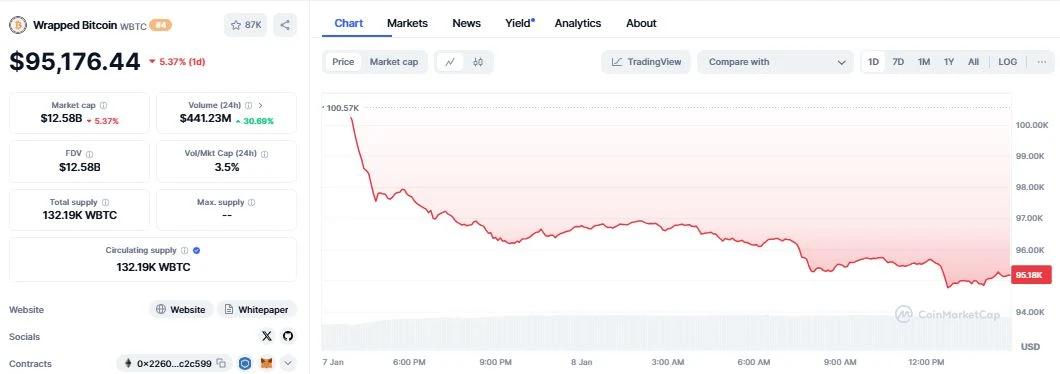Viewport: 1060px width, 374px height.
Task: Expand more contracts chevron
Action: pos(288,363)
